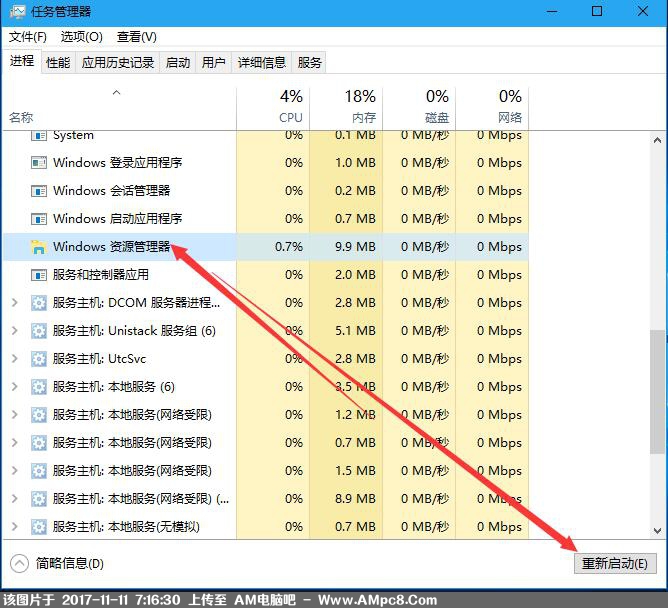This screenshot has height=608, width=668.
Task: Expand the 1.5 MB 本地服务(网络受限) row
Action: coord(14,471)
